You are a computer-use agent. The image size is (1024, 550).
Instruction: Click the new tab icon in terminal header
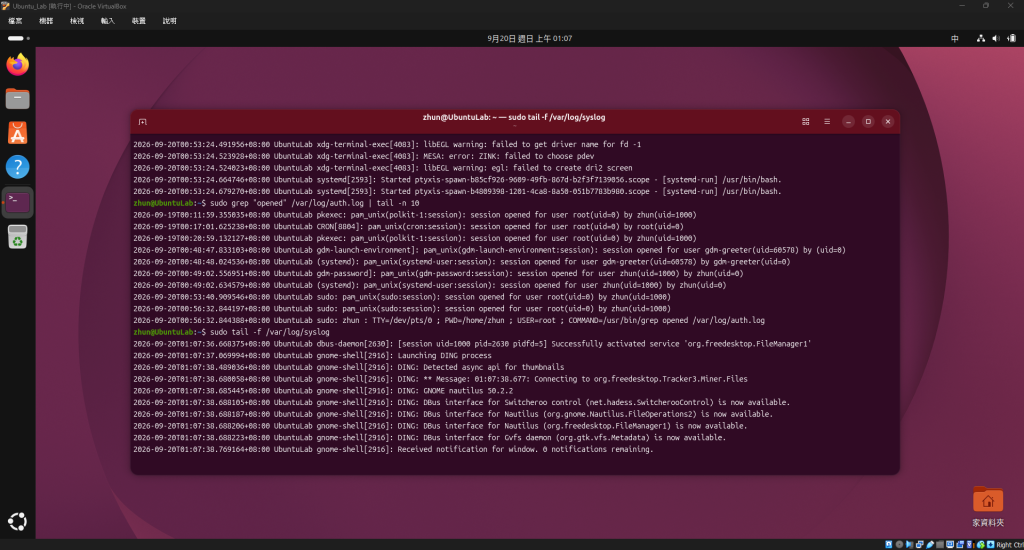point(142,121)
